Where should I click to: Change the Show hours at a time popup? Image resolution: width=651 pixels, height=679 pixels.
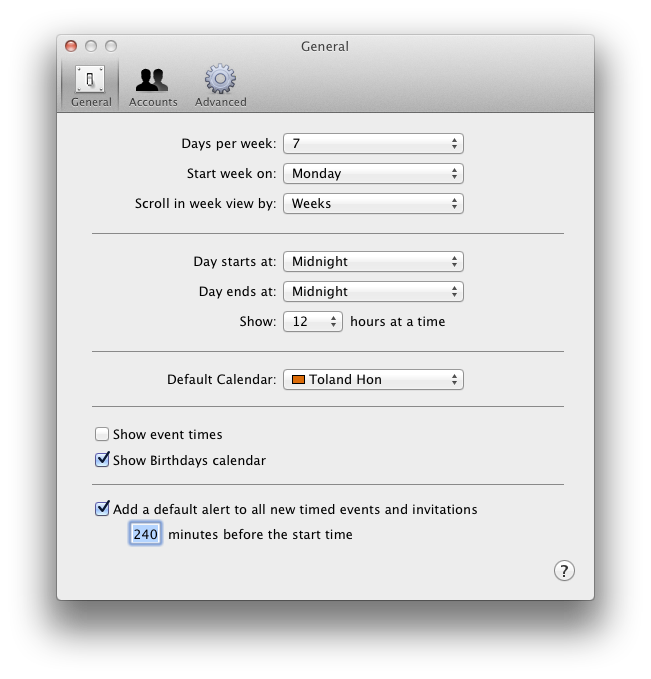click(313, 322)
